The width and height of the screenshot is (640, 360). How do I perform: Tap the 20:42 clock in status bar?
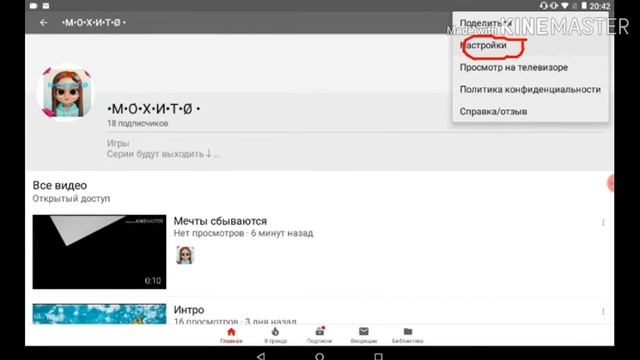[600, 6]
